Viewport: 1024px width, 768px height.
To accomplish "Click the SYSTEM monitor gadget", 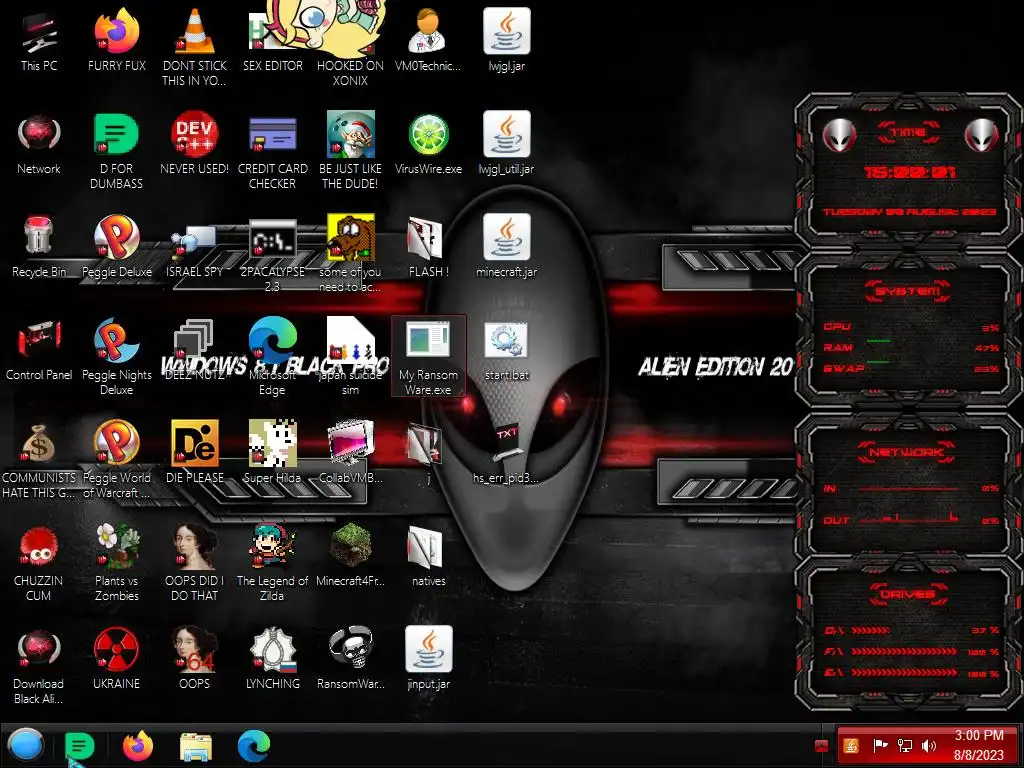I will pos(908,330).
